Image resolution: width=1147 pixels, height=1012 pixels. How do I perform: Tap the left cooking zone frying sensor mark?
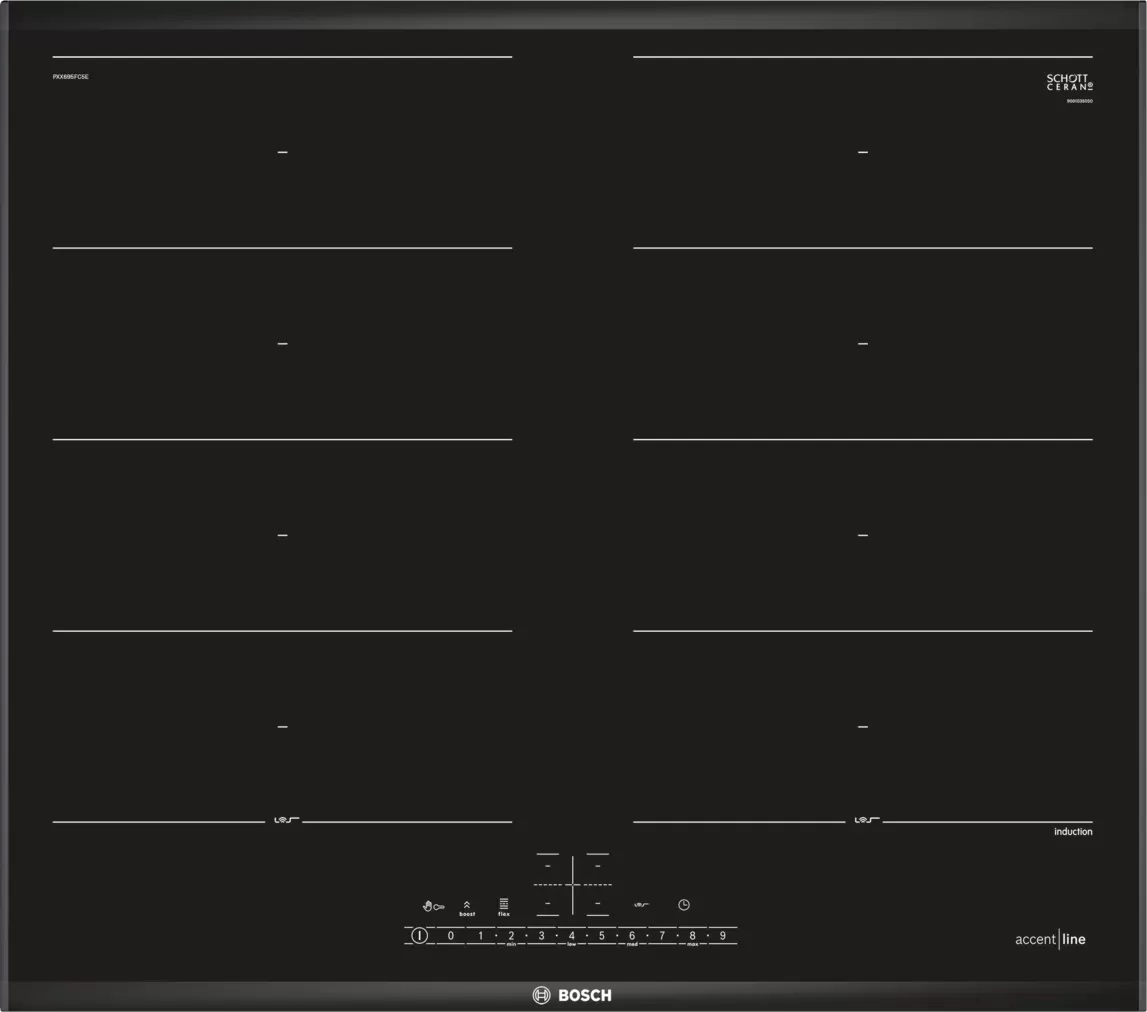tap(286, 820)
